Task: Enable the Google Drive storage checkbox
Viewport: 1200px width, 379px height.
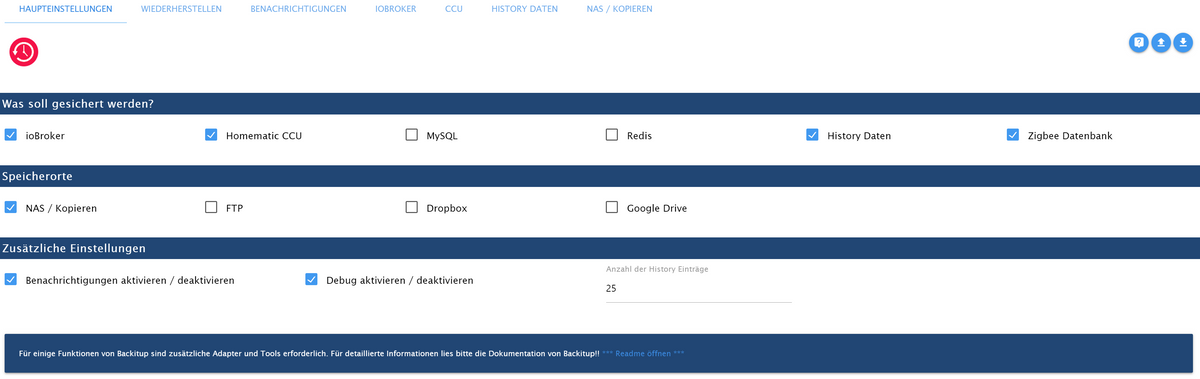Action: 612,208
